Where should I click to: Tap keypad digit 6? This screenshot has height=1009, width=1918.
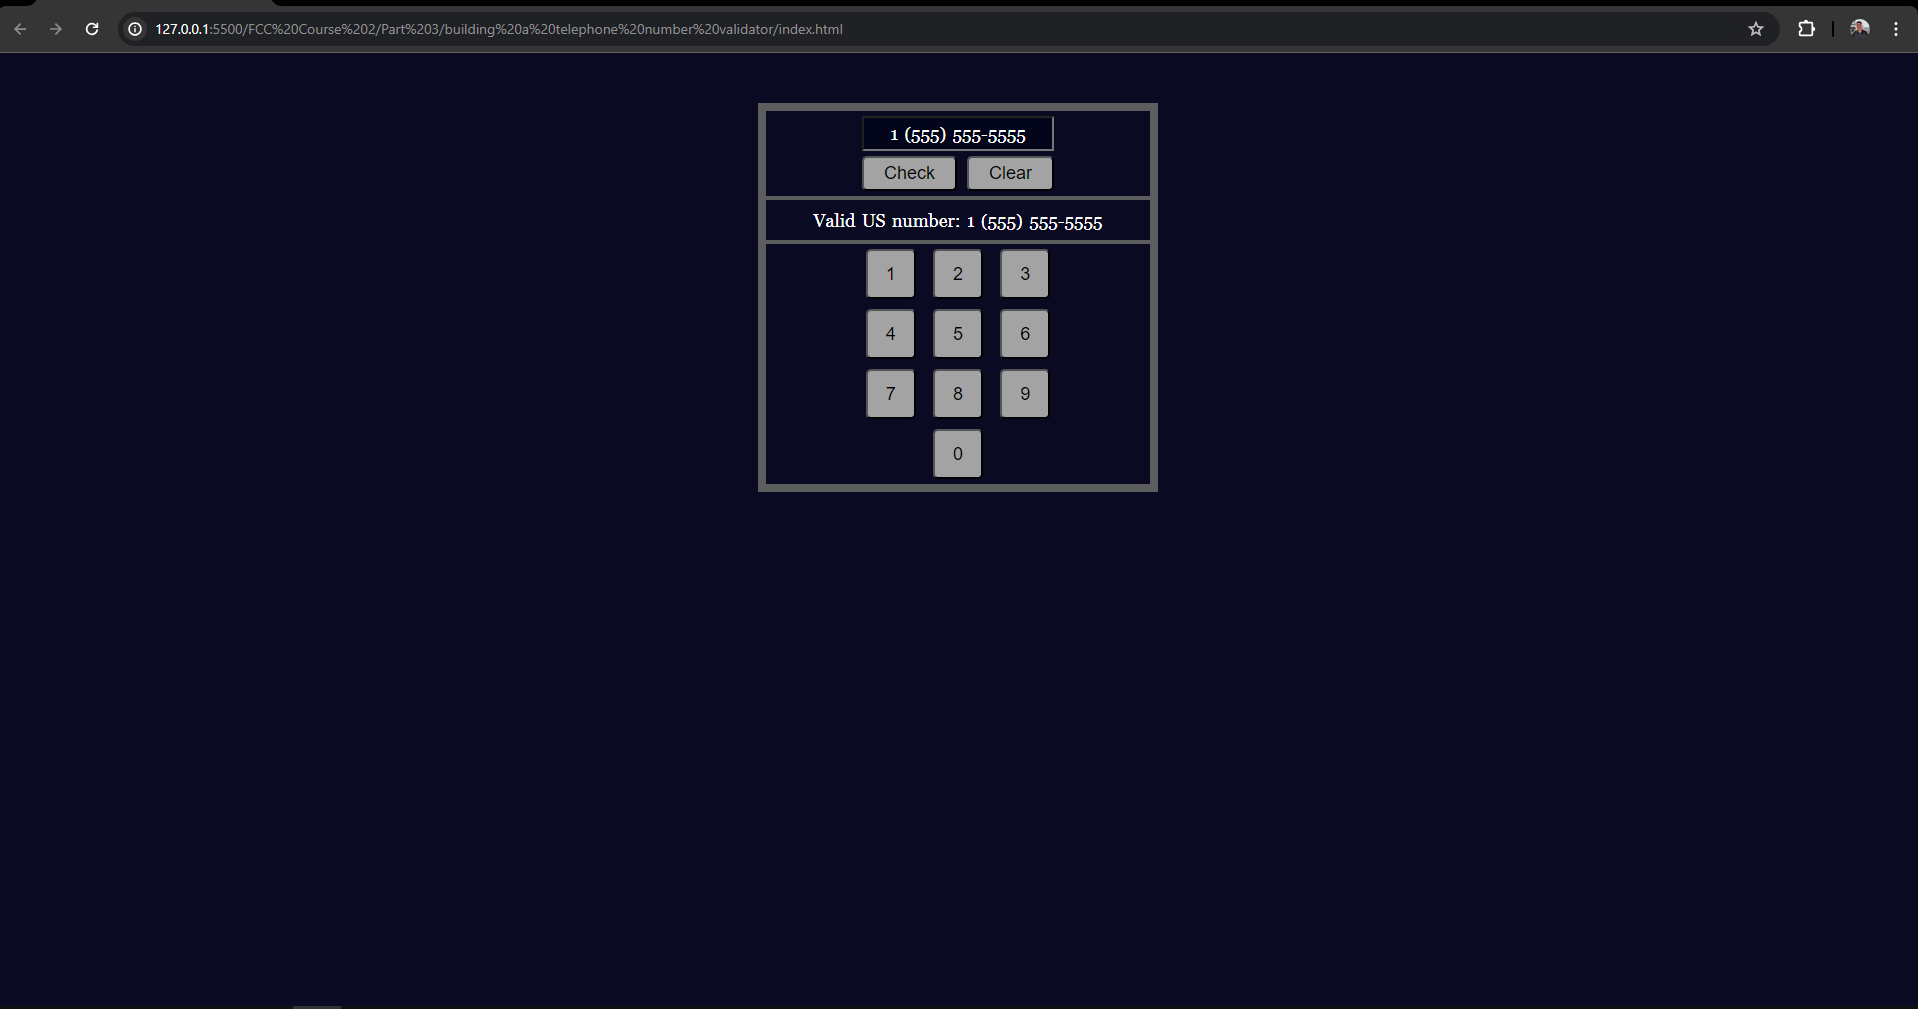pos(1024,334)
